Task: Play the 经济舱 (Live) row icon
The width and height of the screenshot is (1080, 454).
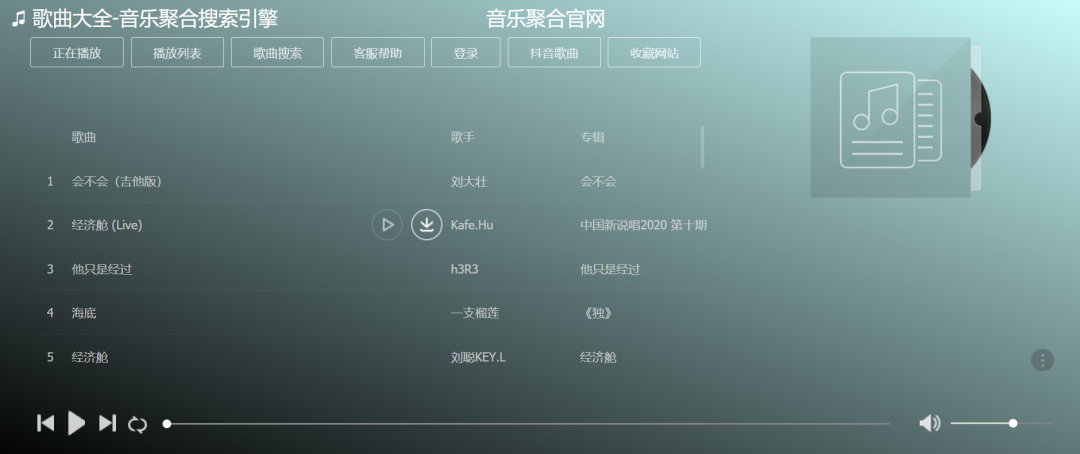Action: (x=387, y=225)
